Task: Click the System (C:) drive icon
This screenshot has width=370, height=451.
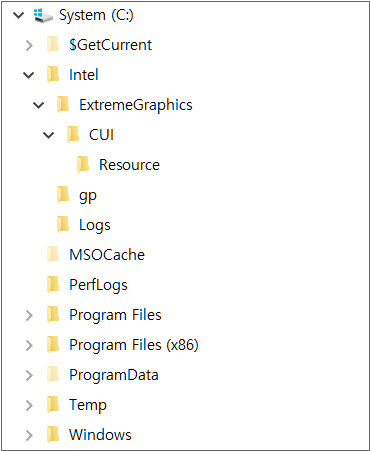Action: click(43, 15)
